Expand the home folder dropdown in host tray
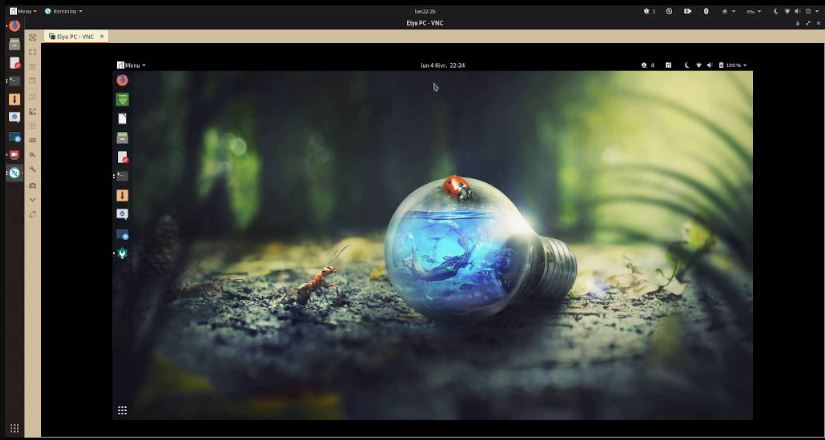Screen dimensions: 825x440 point(729,11)
